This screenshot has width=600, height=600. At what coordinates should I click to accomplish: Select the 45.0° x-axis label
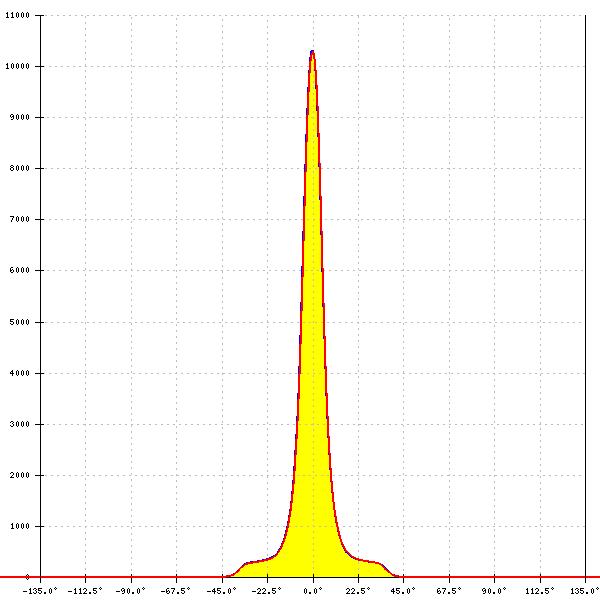403,590
